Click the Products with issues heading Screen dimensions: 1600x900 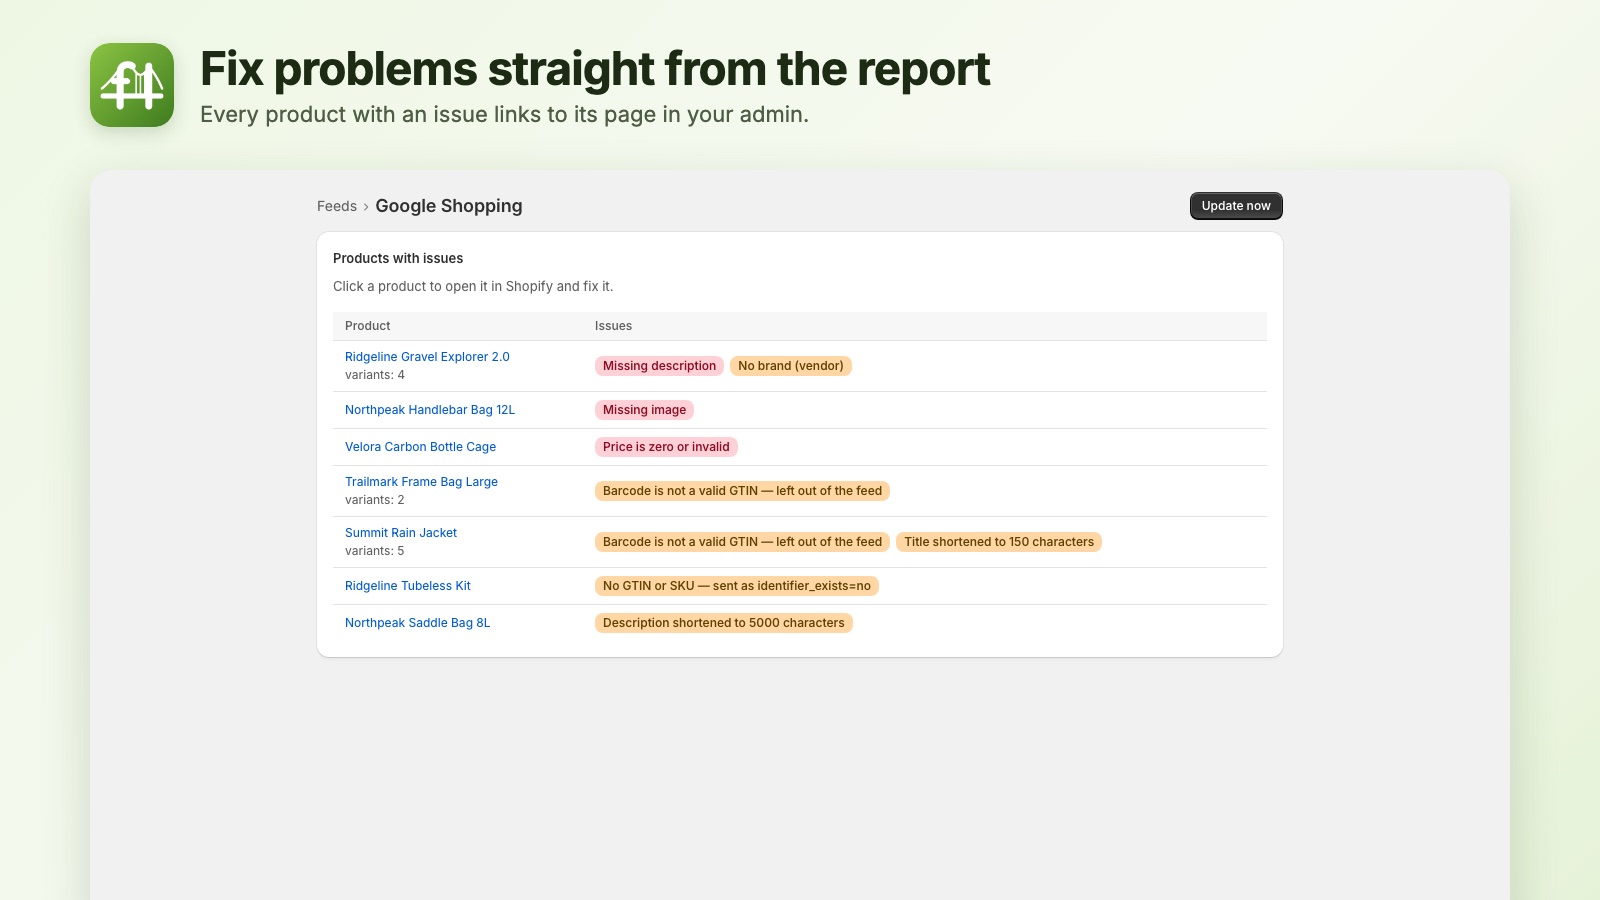(398, 258)
